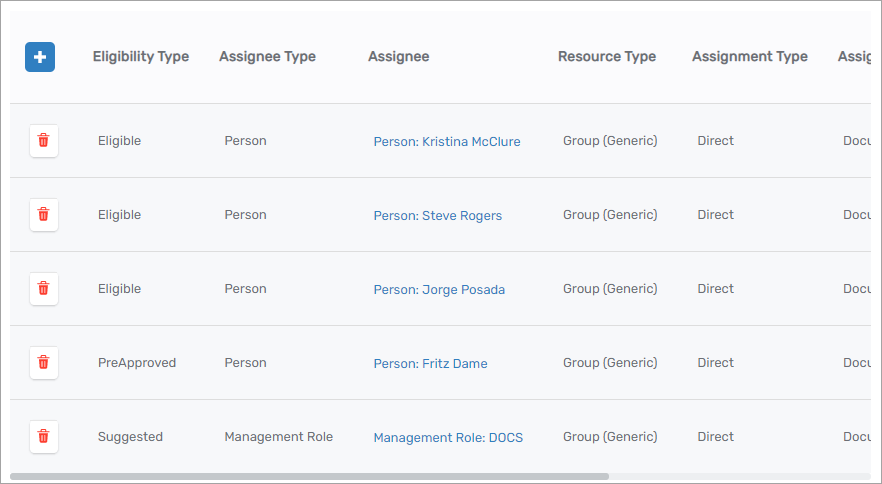This screenshot has width=882, height=484.
Task: Open the Management Role: DOCS link
Action: point(448,438)
